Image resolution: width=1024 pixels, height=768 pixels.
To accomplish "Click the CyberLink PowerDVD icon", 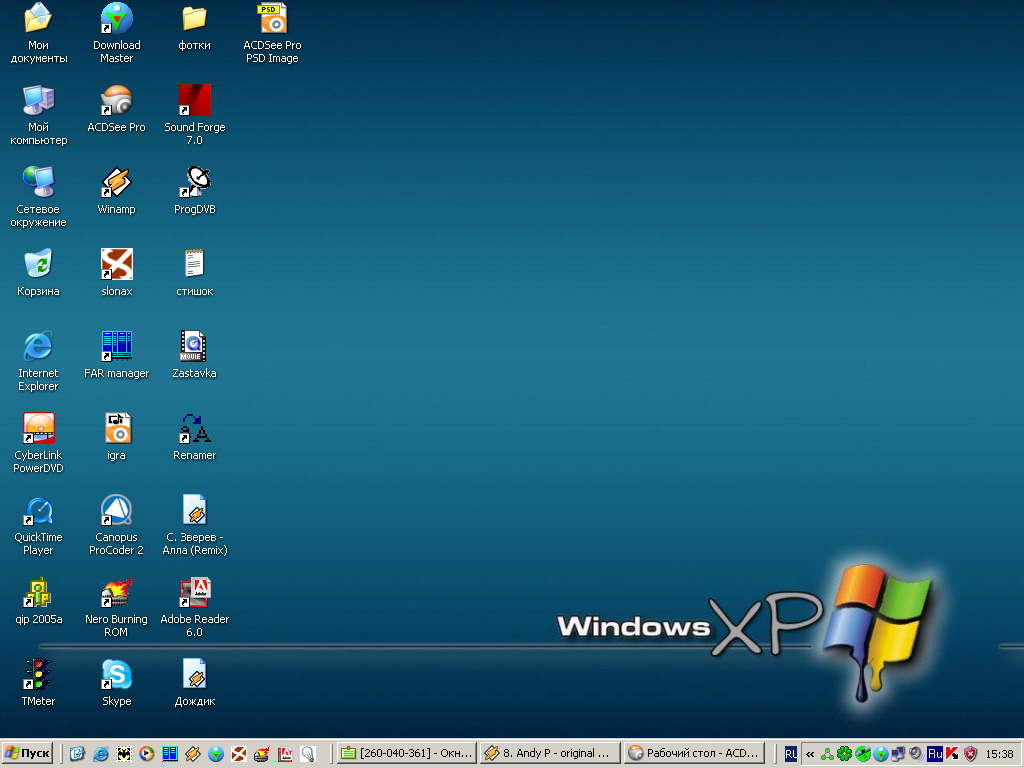I will (x=39, y=429).
